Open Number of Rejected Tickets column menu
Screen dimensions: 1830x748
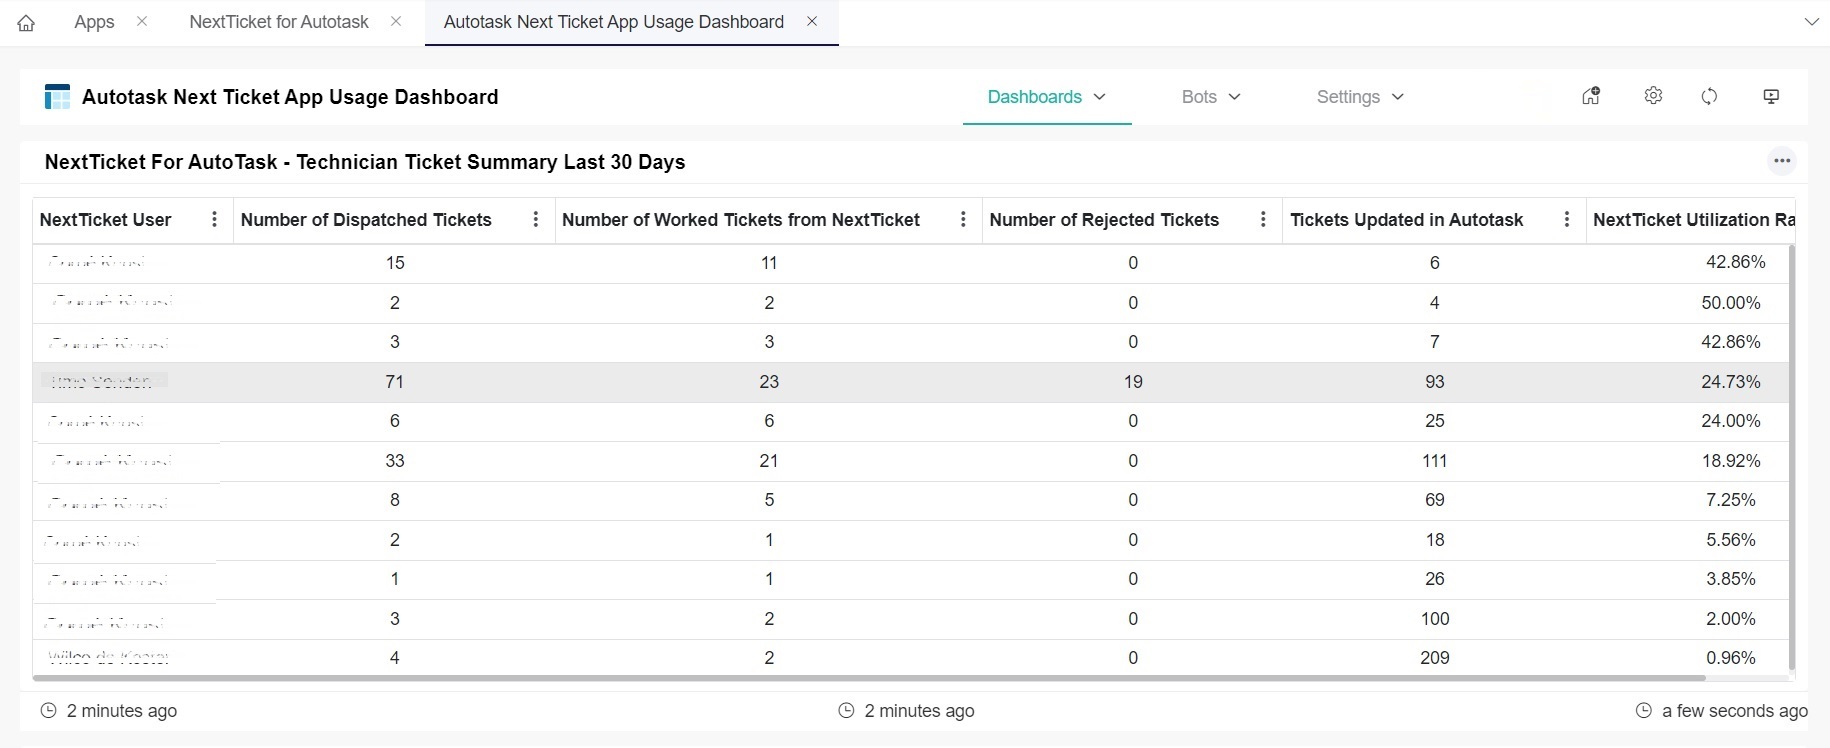coord(1263,219)
